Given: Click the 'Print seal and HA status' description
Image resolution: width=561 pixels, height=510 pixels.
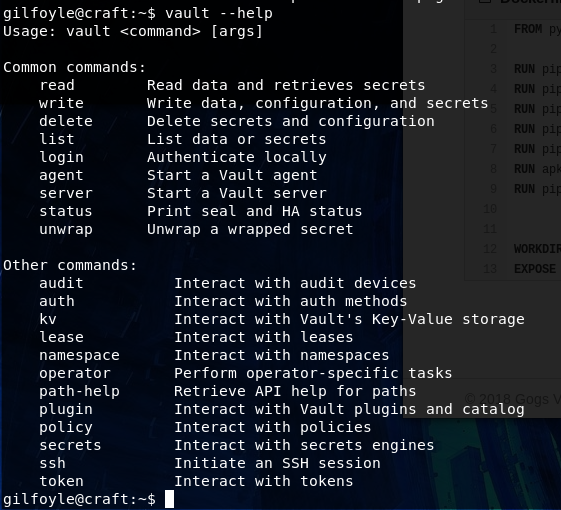Looking at the screenshot, I should coord(254,211).
